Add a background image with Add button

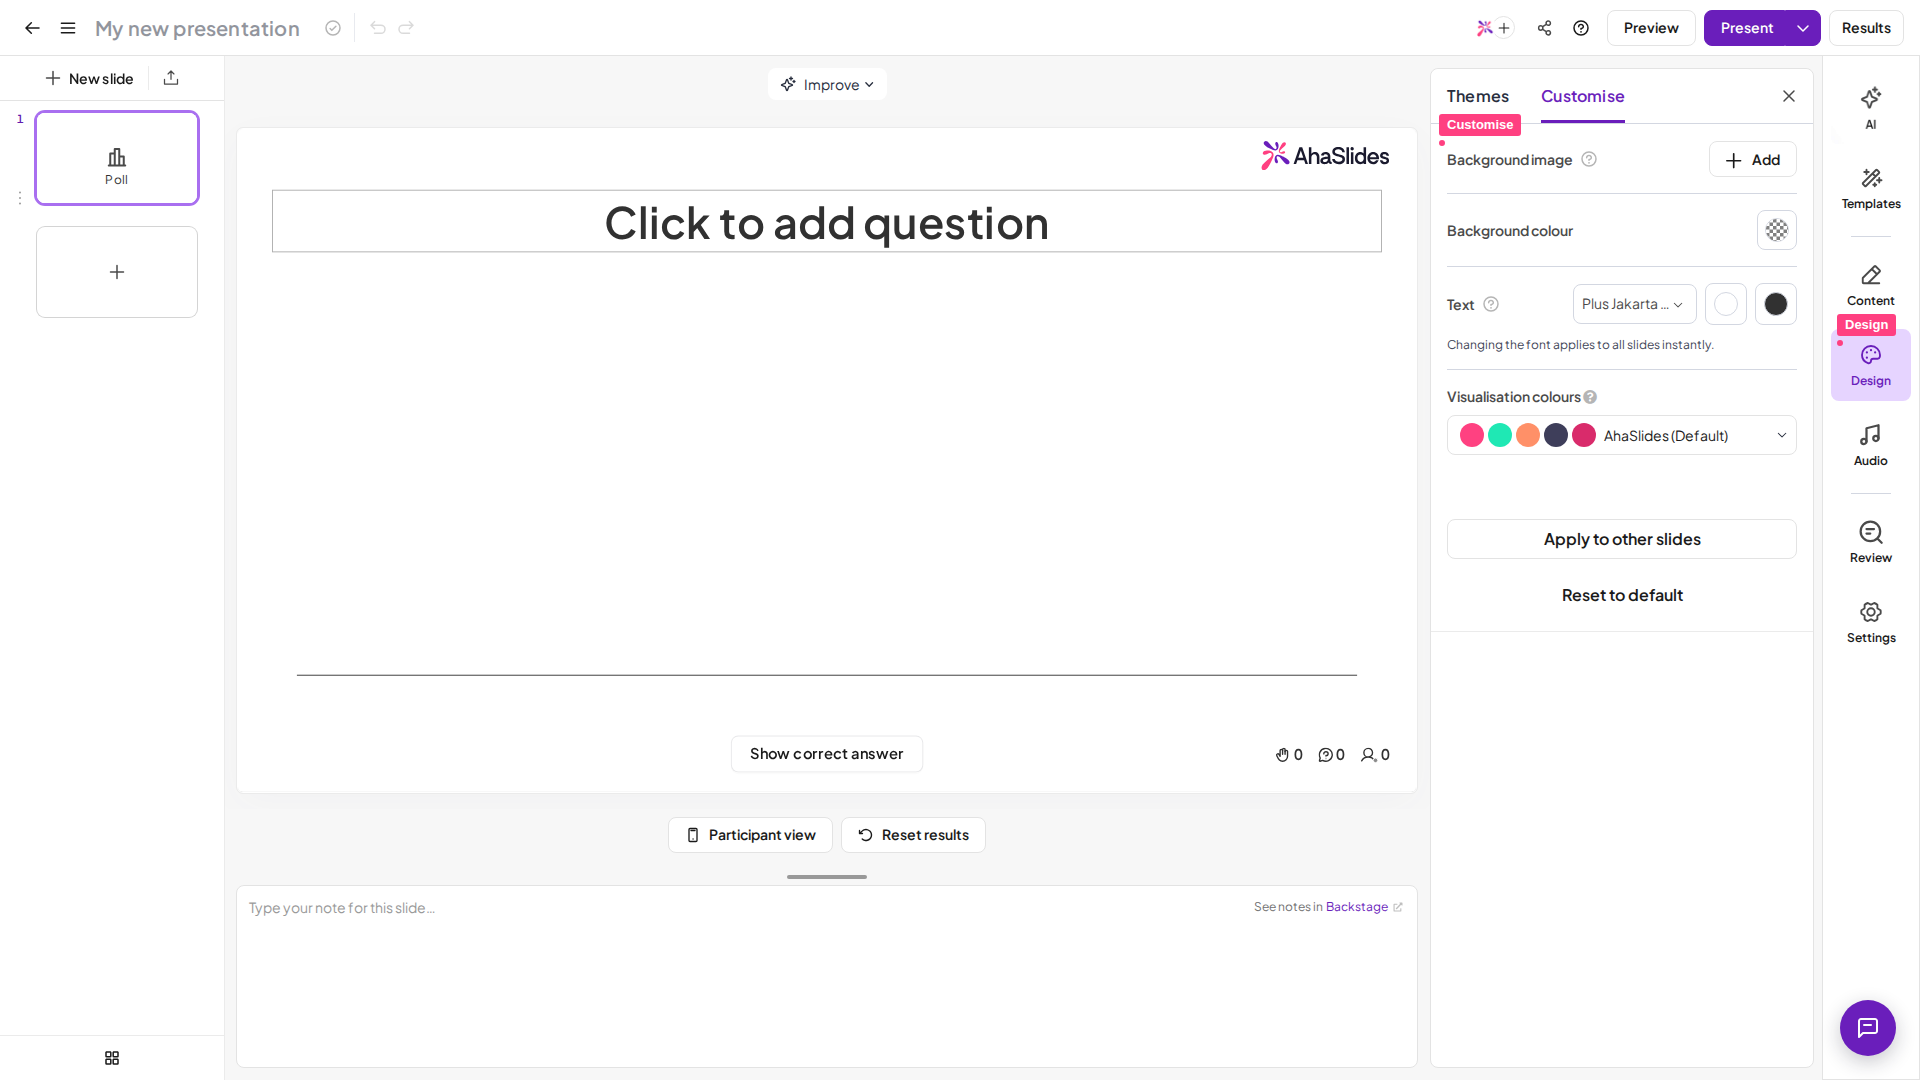1752,160
